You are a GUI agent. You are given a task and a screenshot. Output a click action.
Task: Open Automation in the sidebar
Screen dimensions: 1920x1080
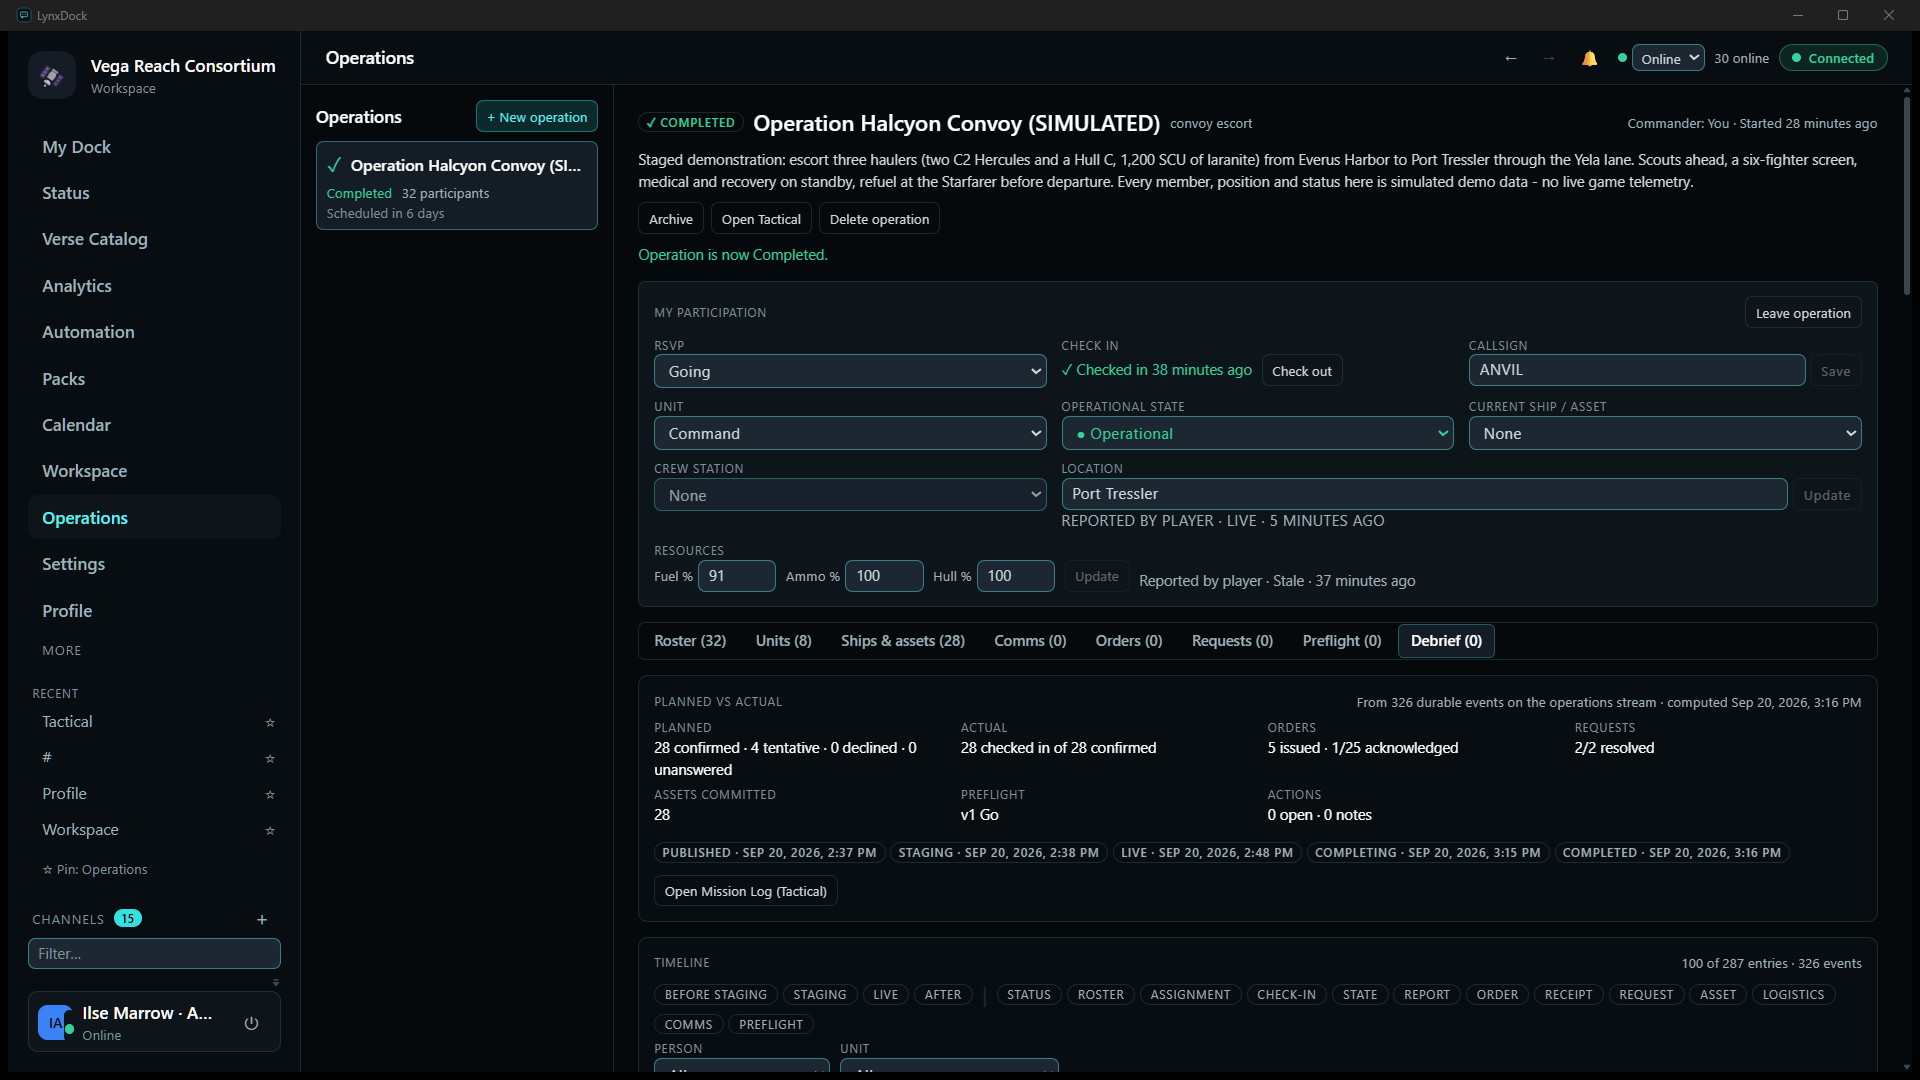point(154,332)
